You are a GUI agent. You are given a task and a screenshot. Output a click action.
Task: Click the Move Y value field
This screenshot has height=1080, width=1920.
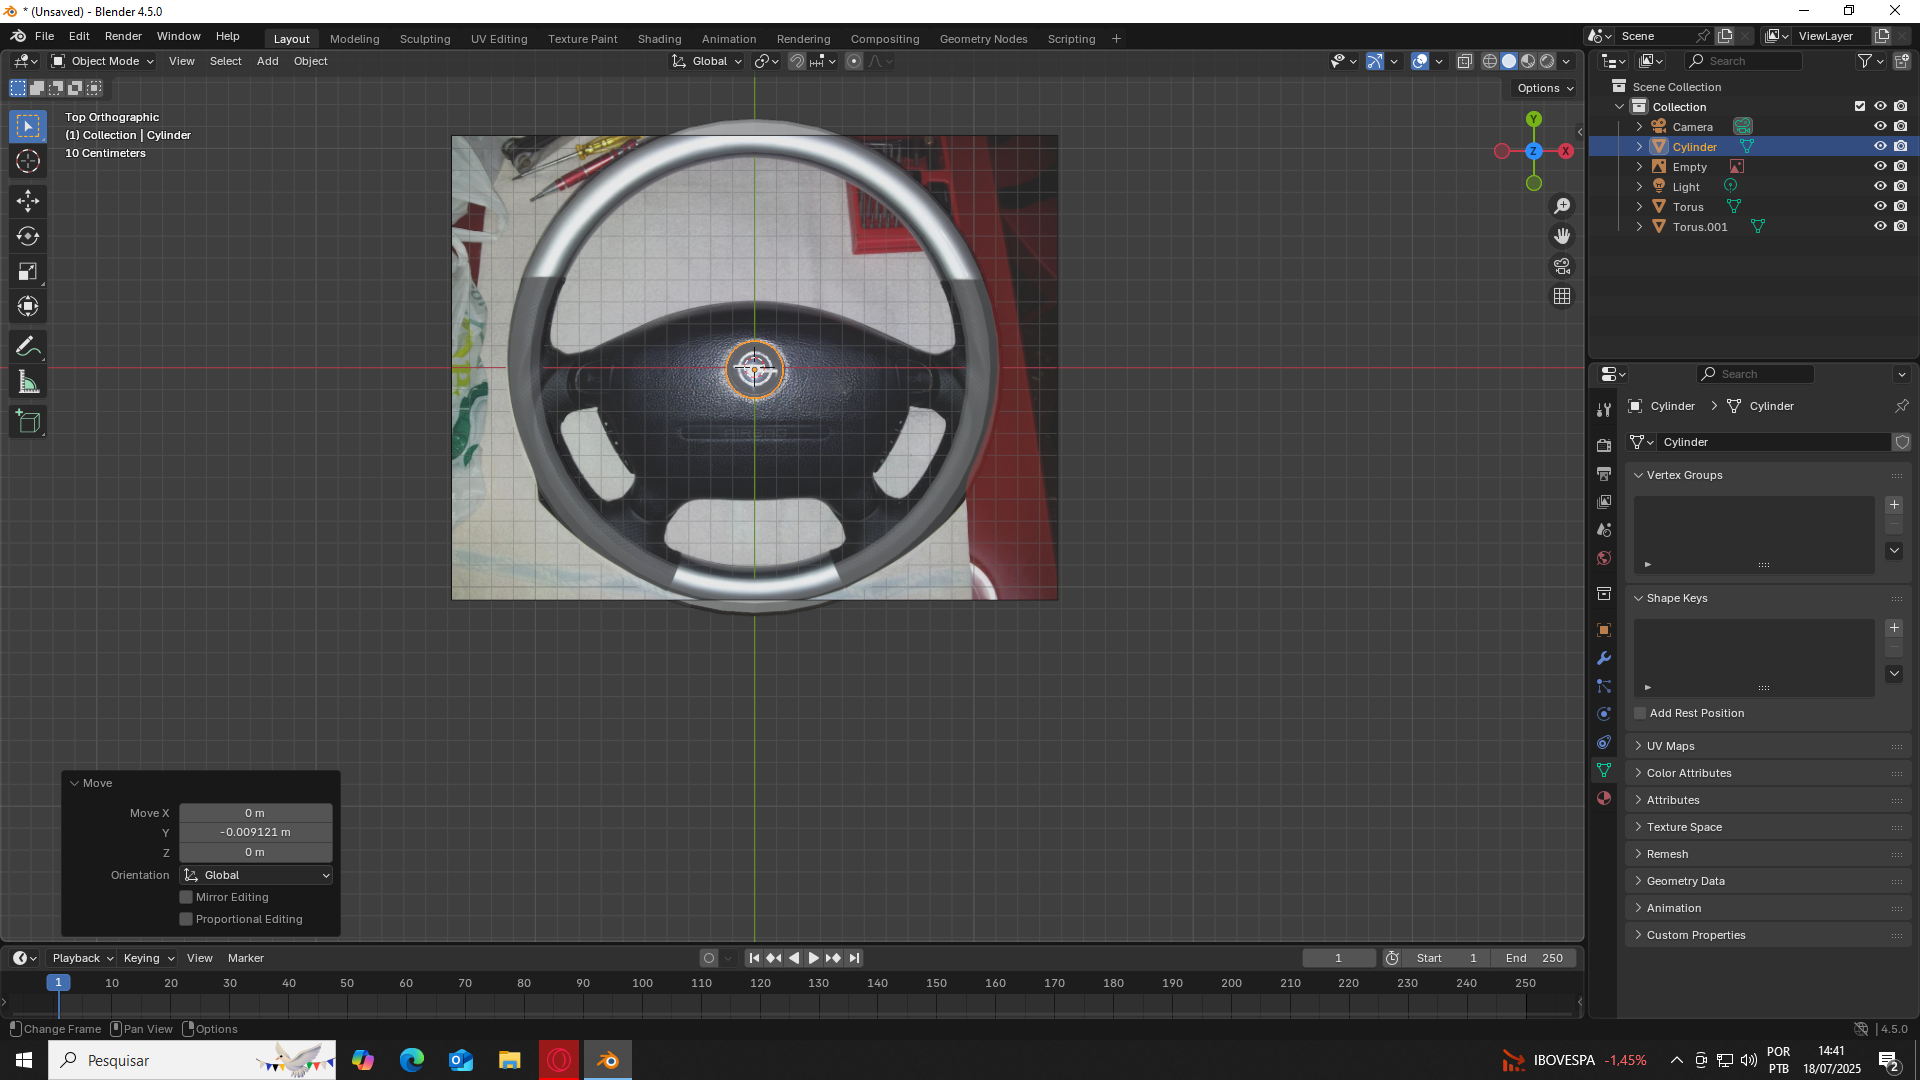click(256, 832)
